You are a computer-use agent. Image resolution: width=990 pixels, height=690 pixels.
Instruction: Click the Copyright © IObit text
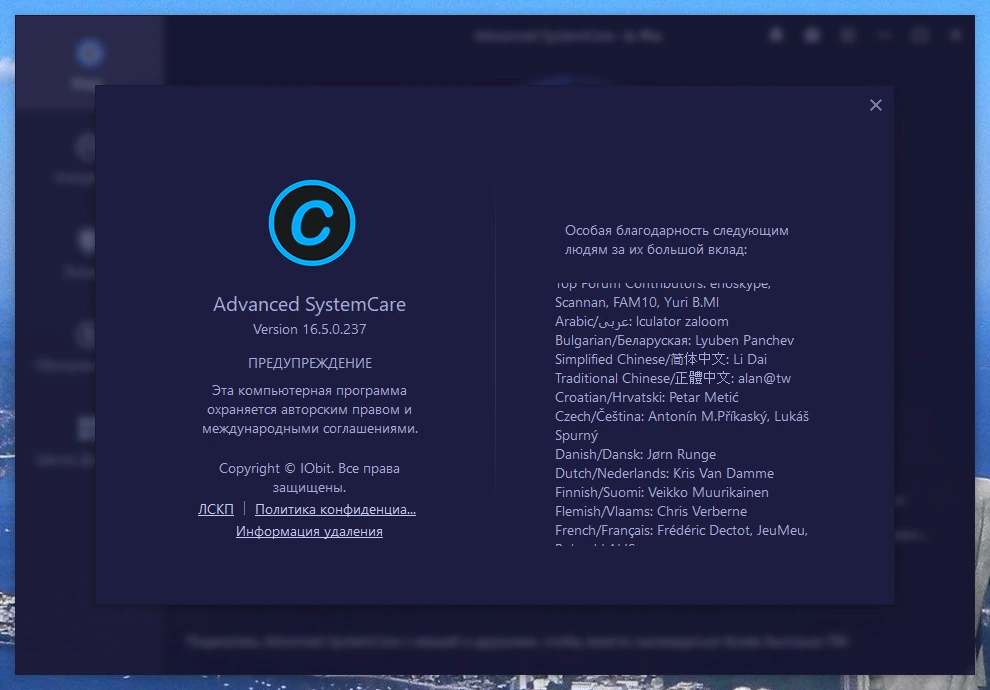(x=309, y=477)
